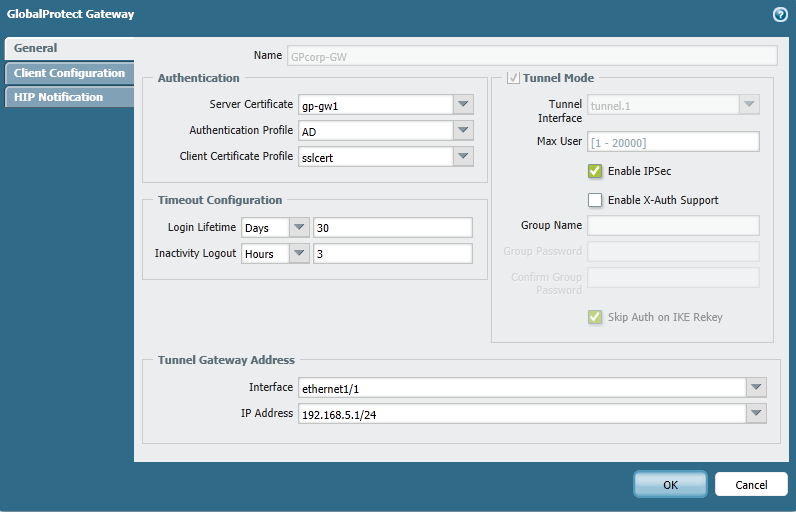
Task: Click the OK button
Action: point(670,485)
